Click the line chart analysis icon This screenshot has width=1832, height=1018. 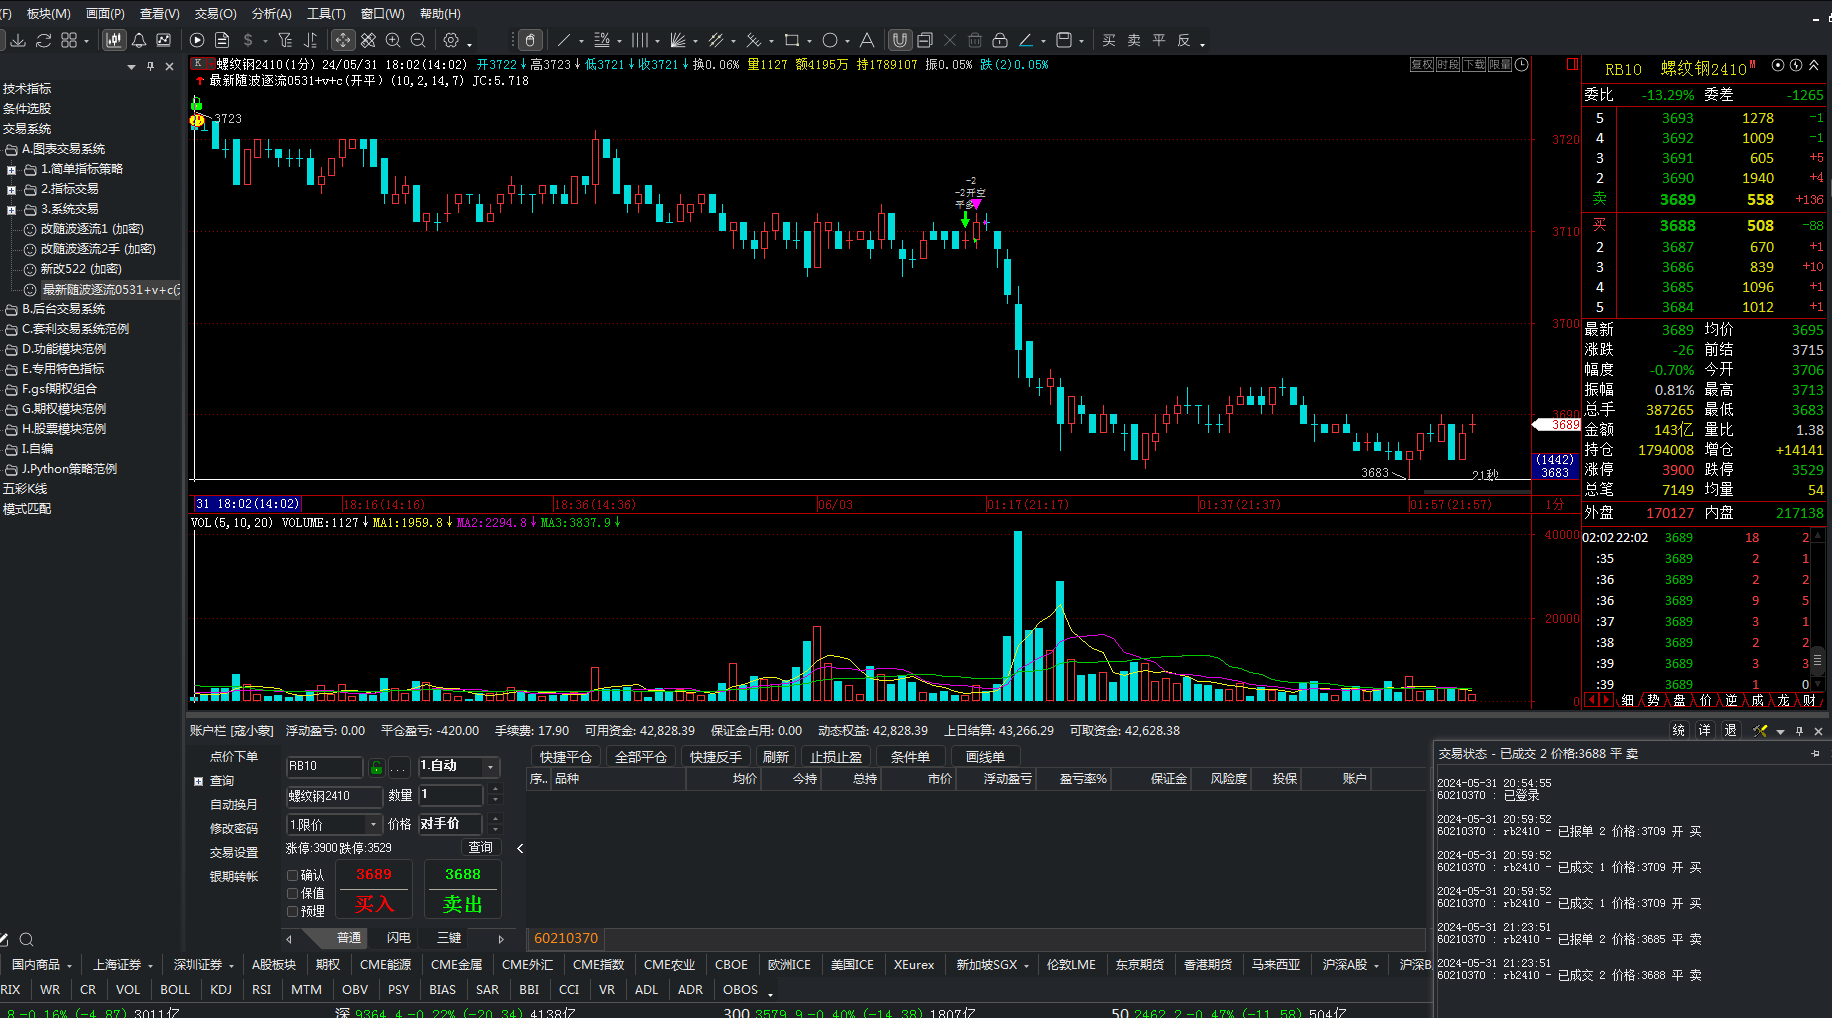[164, 40]
